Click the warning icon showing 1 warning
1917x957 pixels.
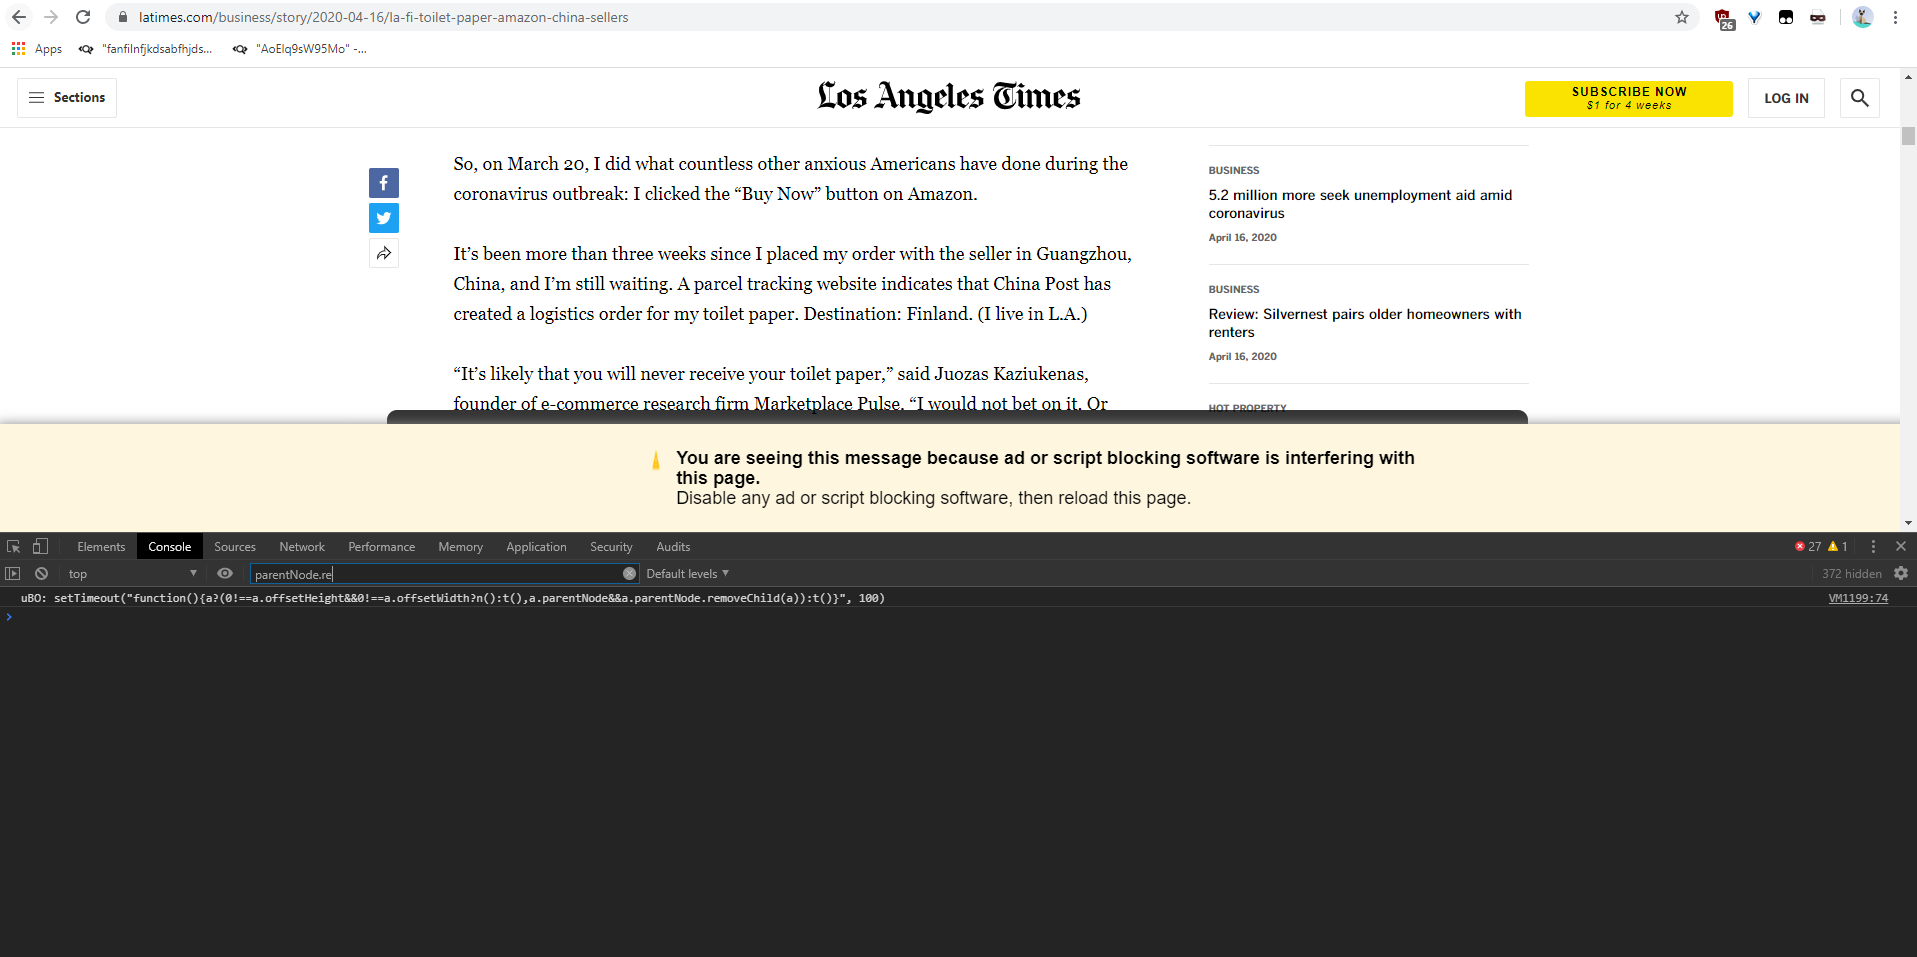click(x=1836, y=546)
